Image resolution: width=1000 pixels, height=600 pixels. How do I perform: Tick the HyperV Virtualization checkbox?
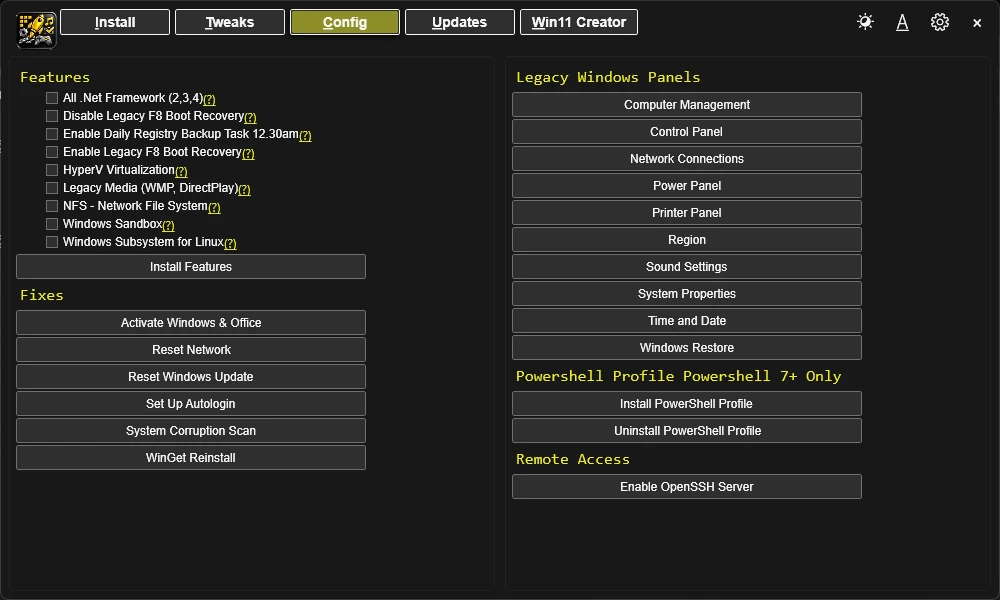coord(52,170)
